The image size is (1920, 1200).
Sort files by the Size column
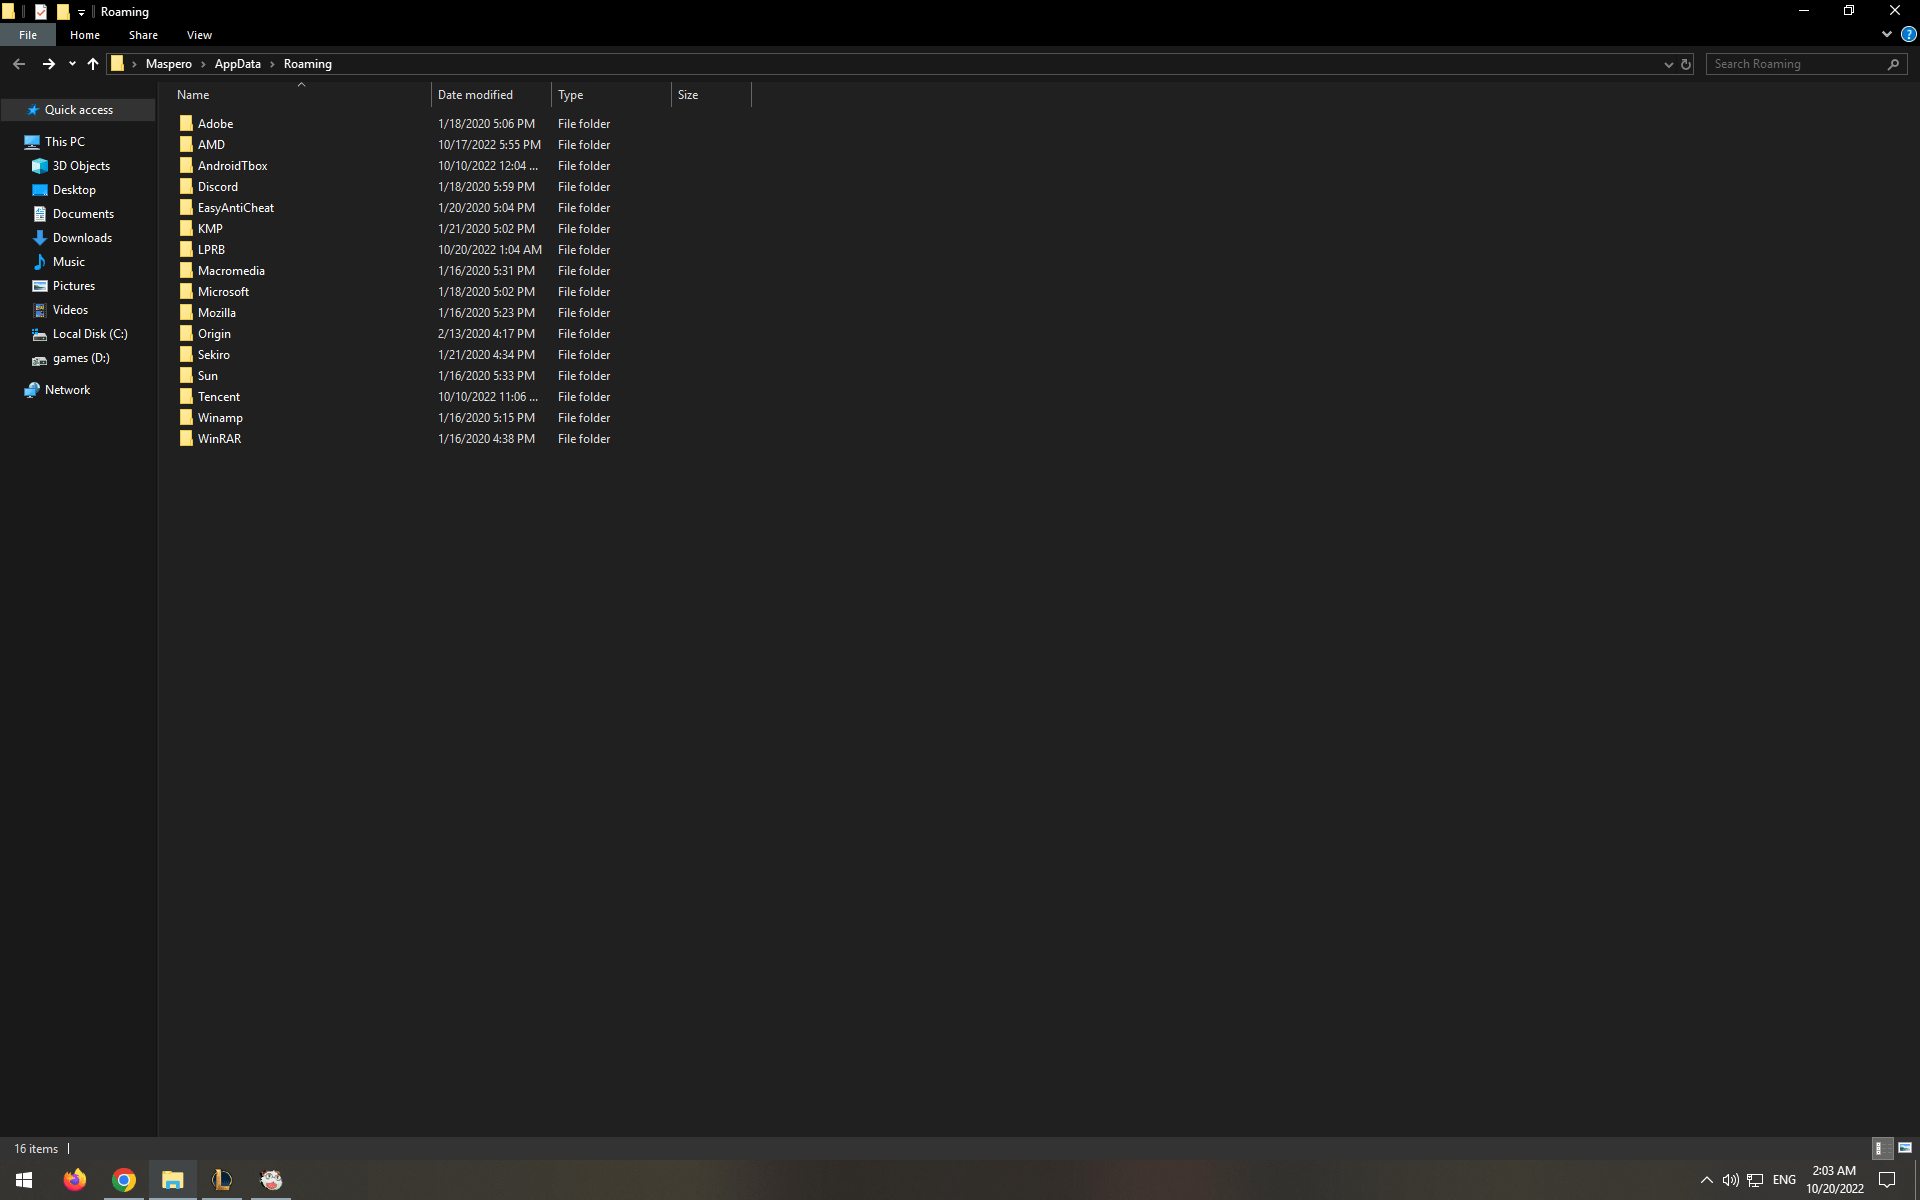tap(712, 95)
